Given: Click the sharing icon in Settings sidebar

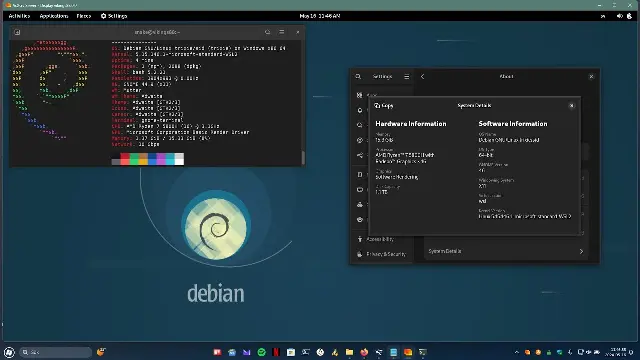Looking at the screenshot, I should 360,155.
